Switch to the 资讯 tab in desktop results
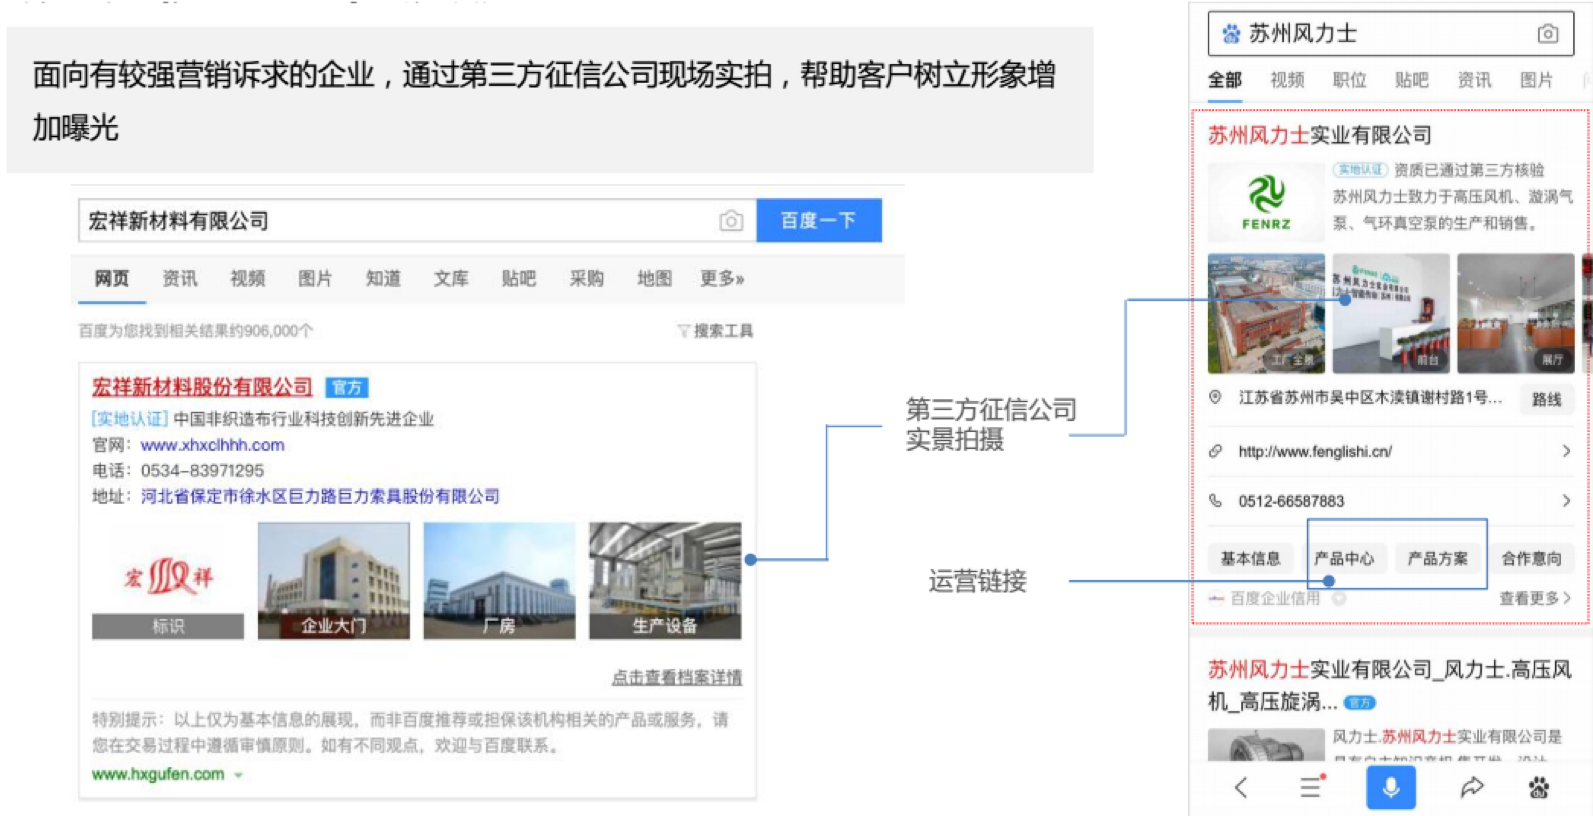The image size is (1593, 816). [180, 278]
